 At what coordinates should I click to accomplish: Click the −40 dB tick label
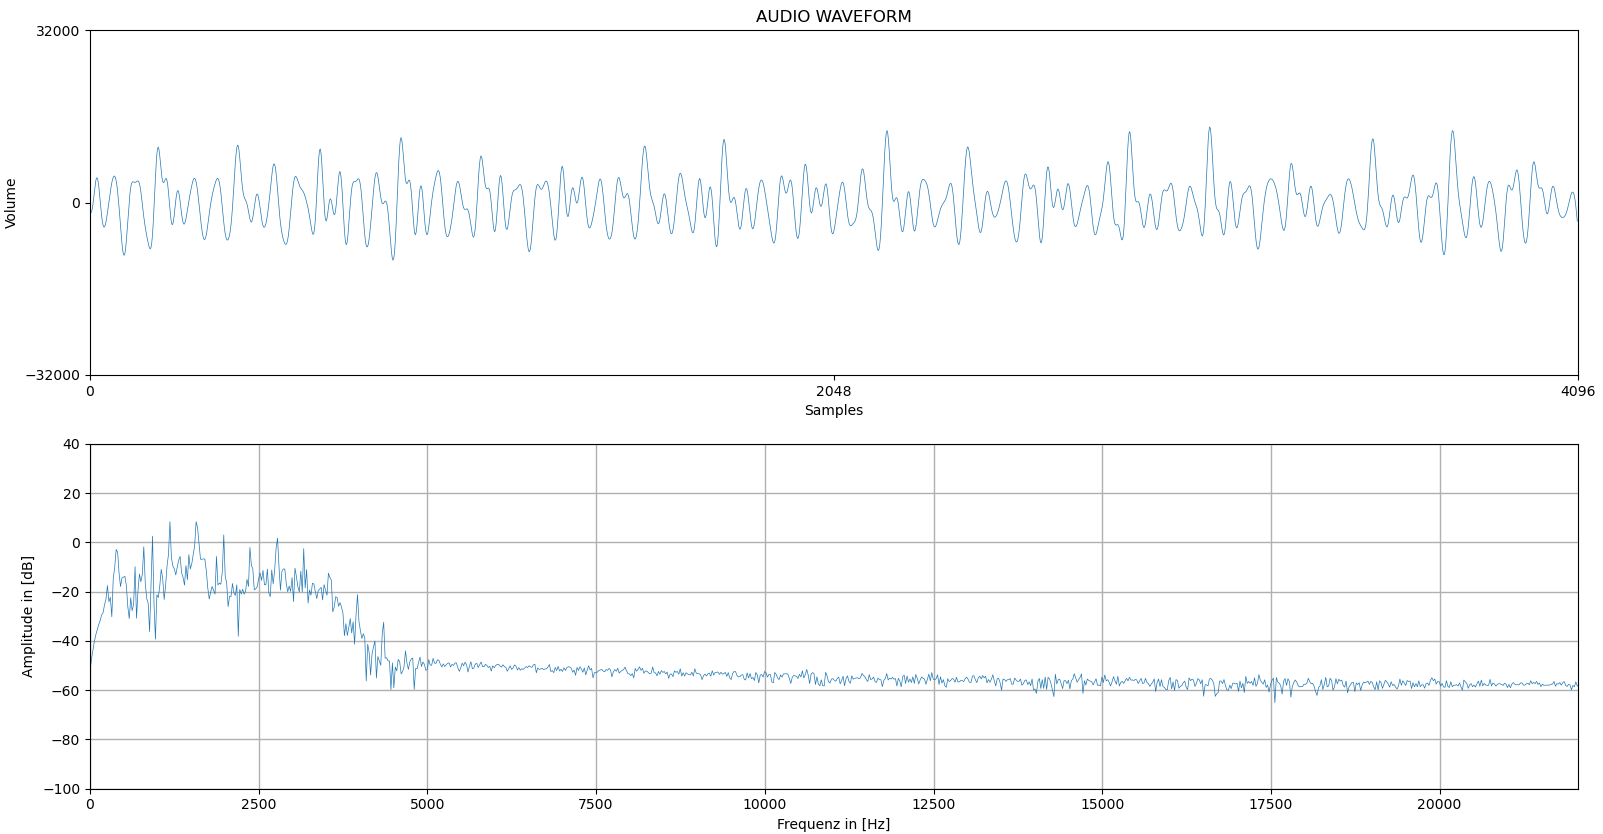(67, 641)
